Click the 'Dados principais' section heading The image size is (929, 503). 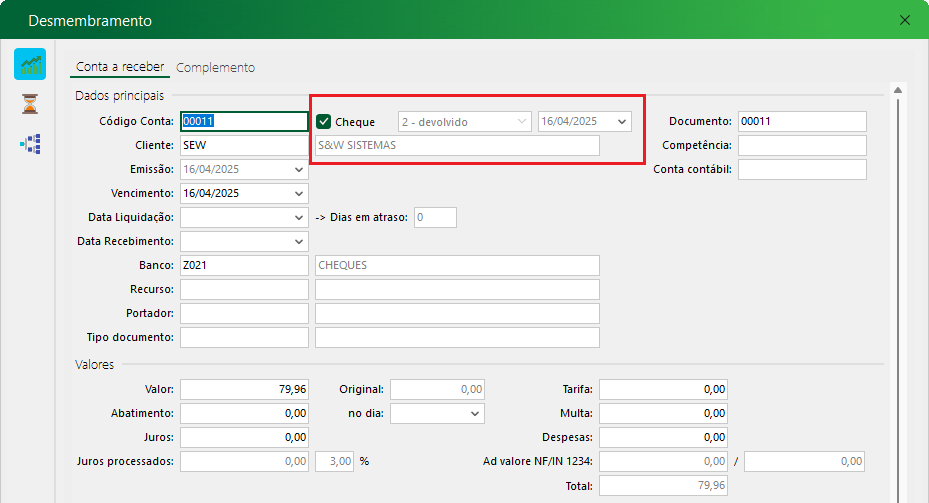click(x=119, y=95)
